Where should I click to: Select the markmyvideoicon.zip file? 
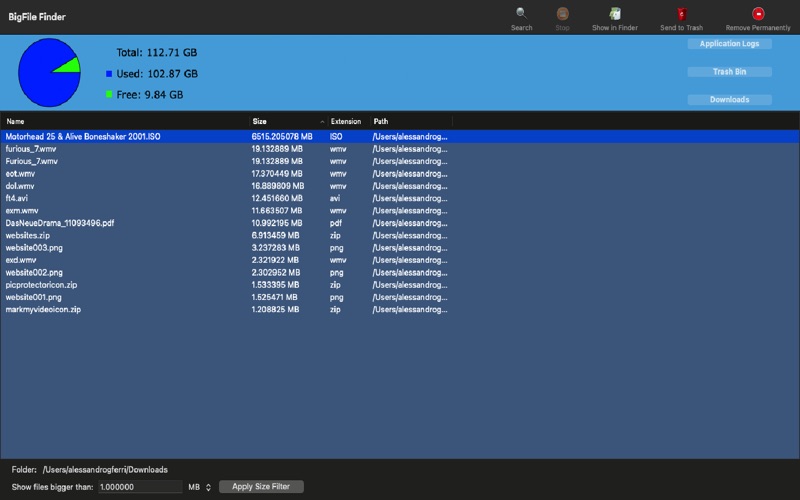click(400, 310)
